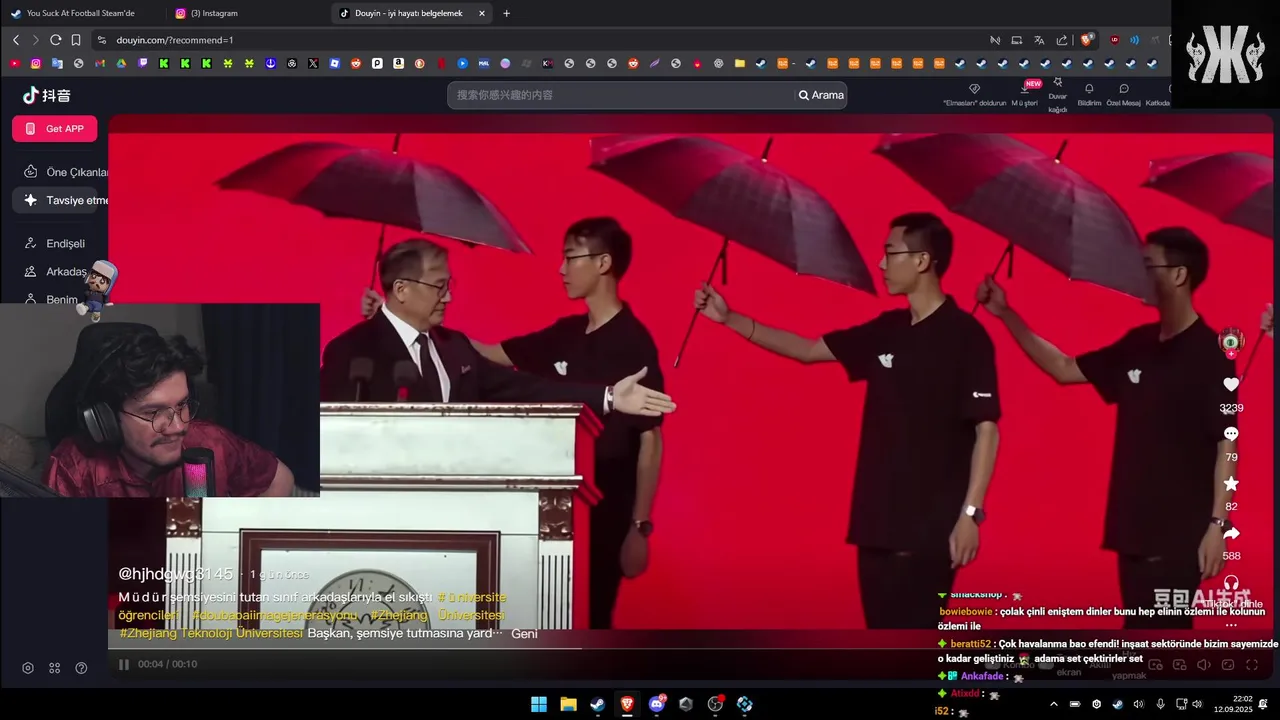Close the Douyin browser tab

click(482, 13)
